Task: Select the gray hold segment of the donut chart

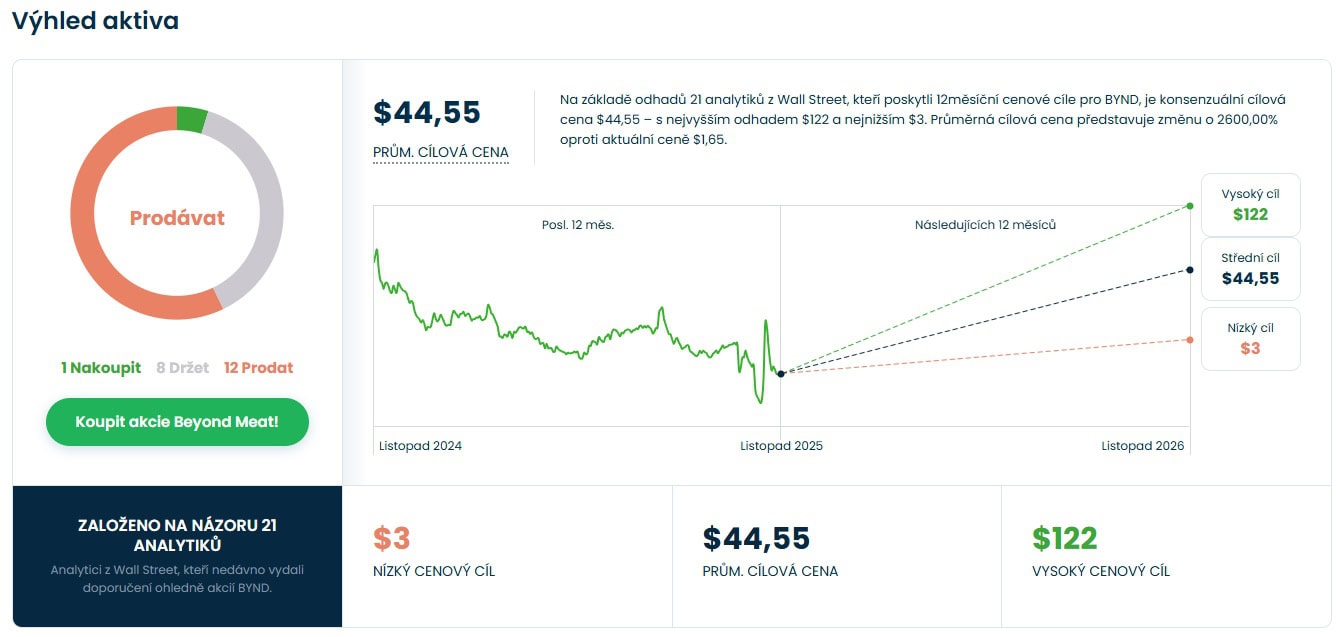Action: (262, 211)
